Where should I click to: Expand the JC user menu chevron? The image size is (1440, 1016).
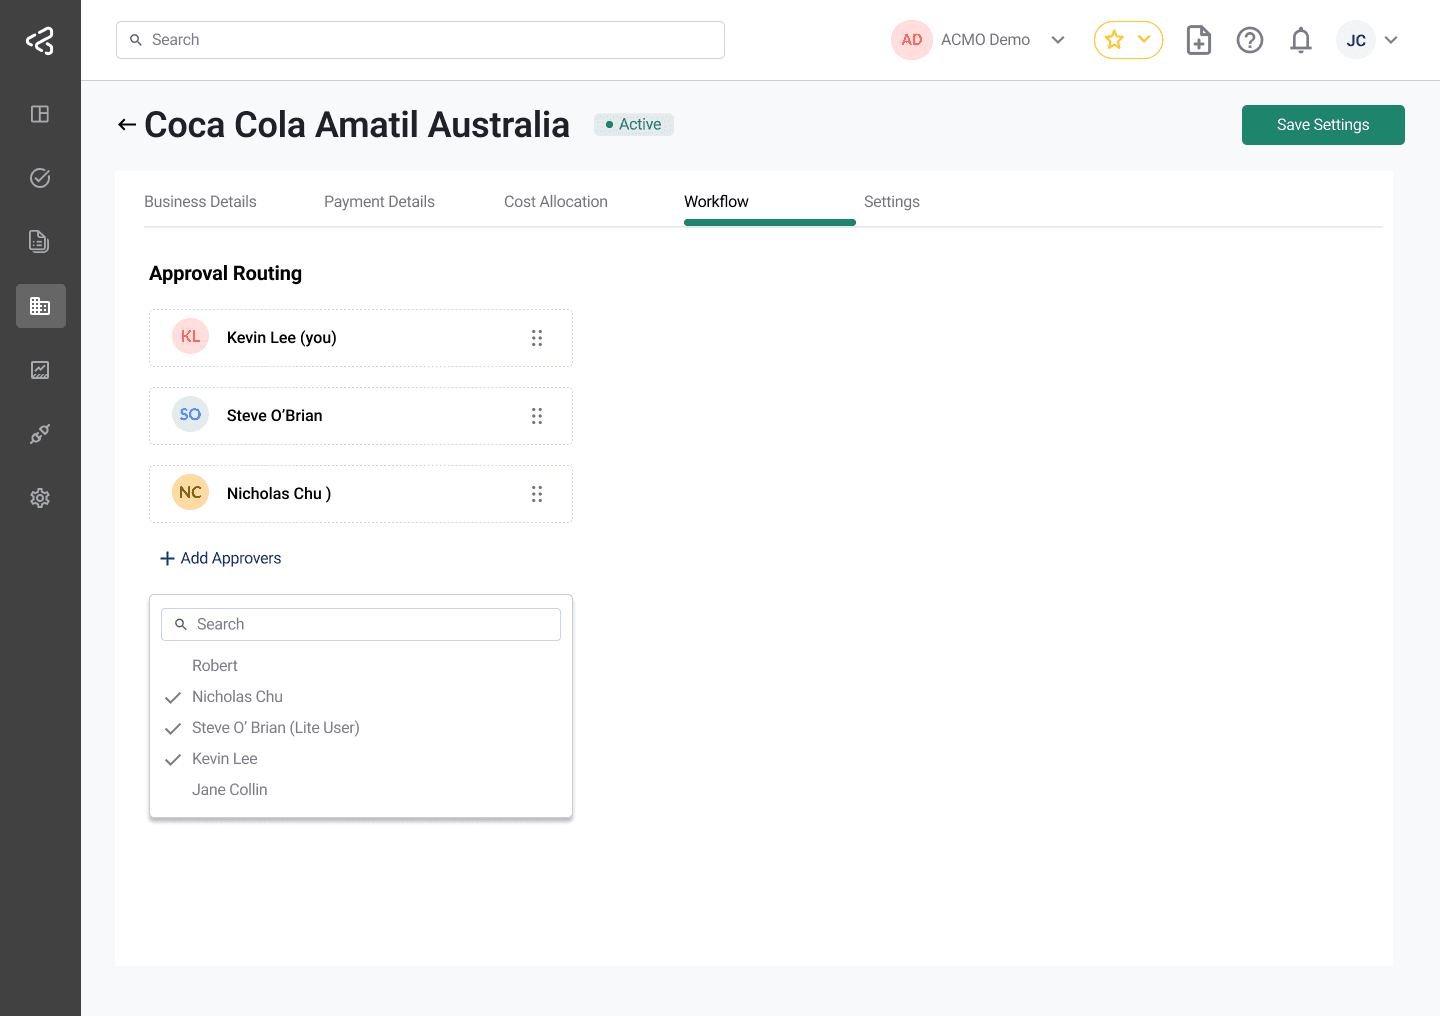coord(1391,40)
